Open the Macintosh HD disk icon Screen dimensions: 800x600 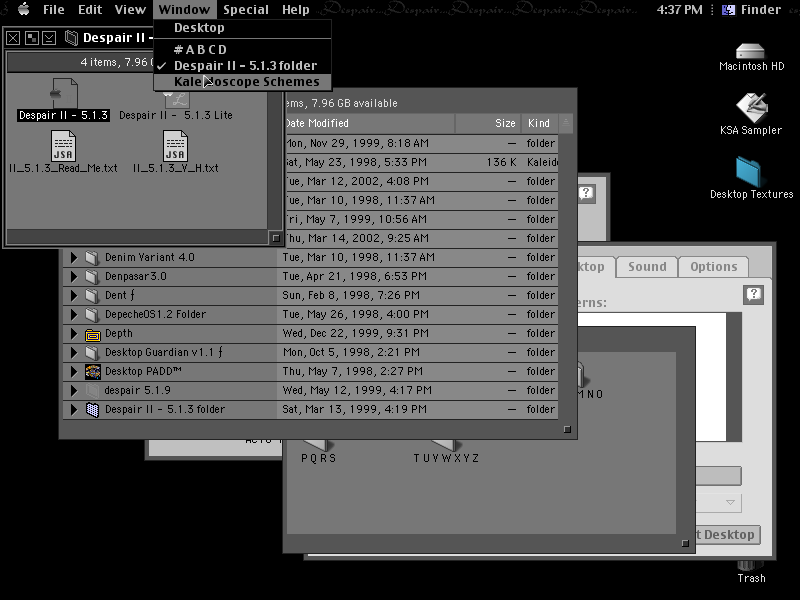tap(750, 52)
